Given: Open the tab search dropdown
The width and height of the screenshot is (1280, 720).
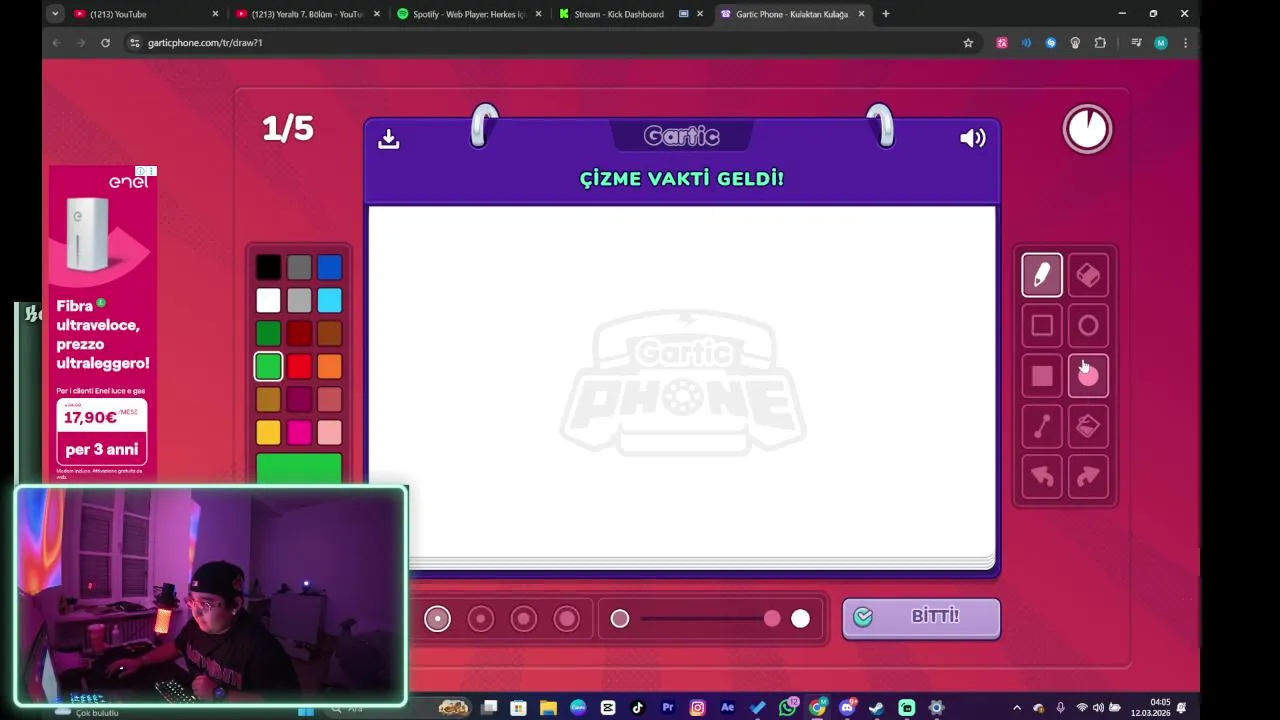Looking at the screenshot, I should coord(55,14).
